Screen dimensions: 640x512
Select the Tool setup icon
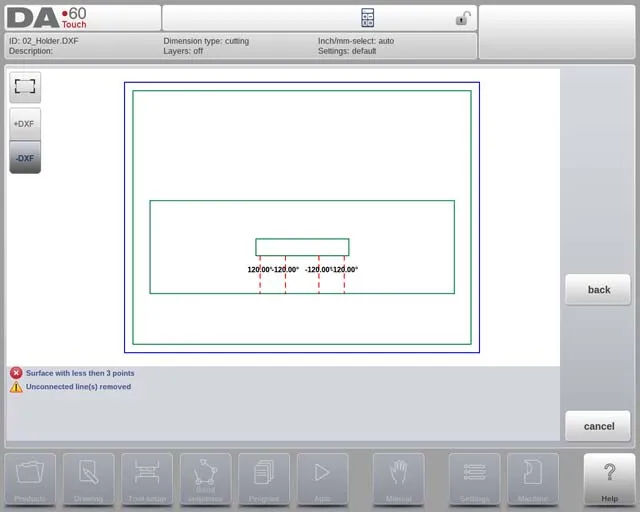click(x=147, y=479)
